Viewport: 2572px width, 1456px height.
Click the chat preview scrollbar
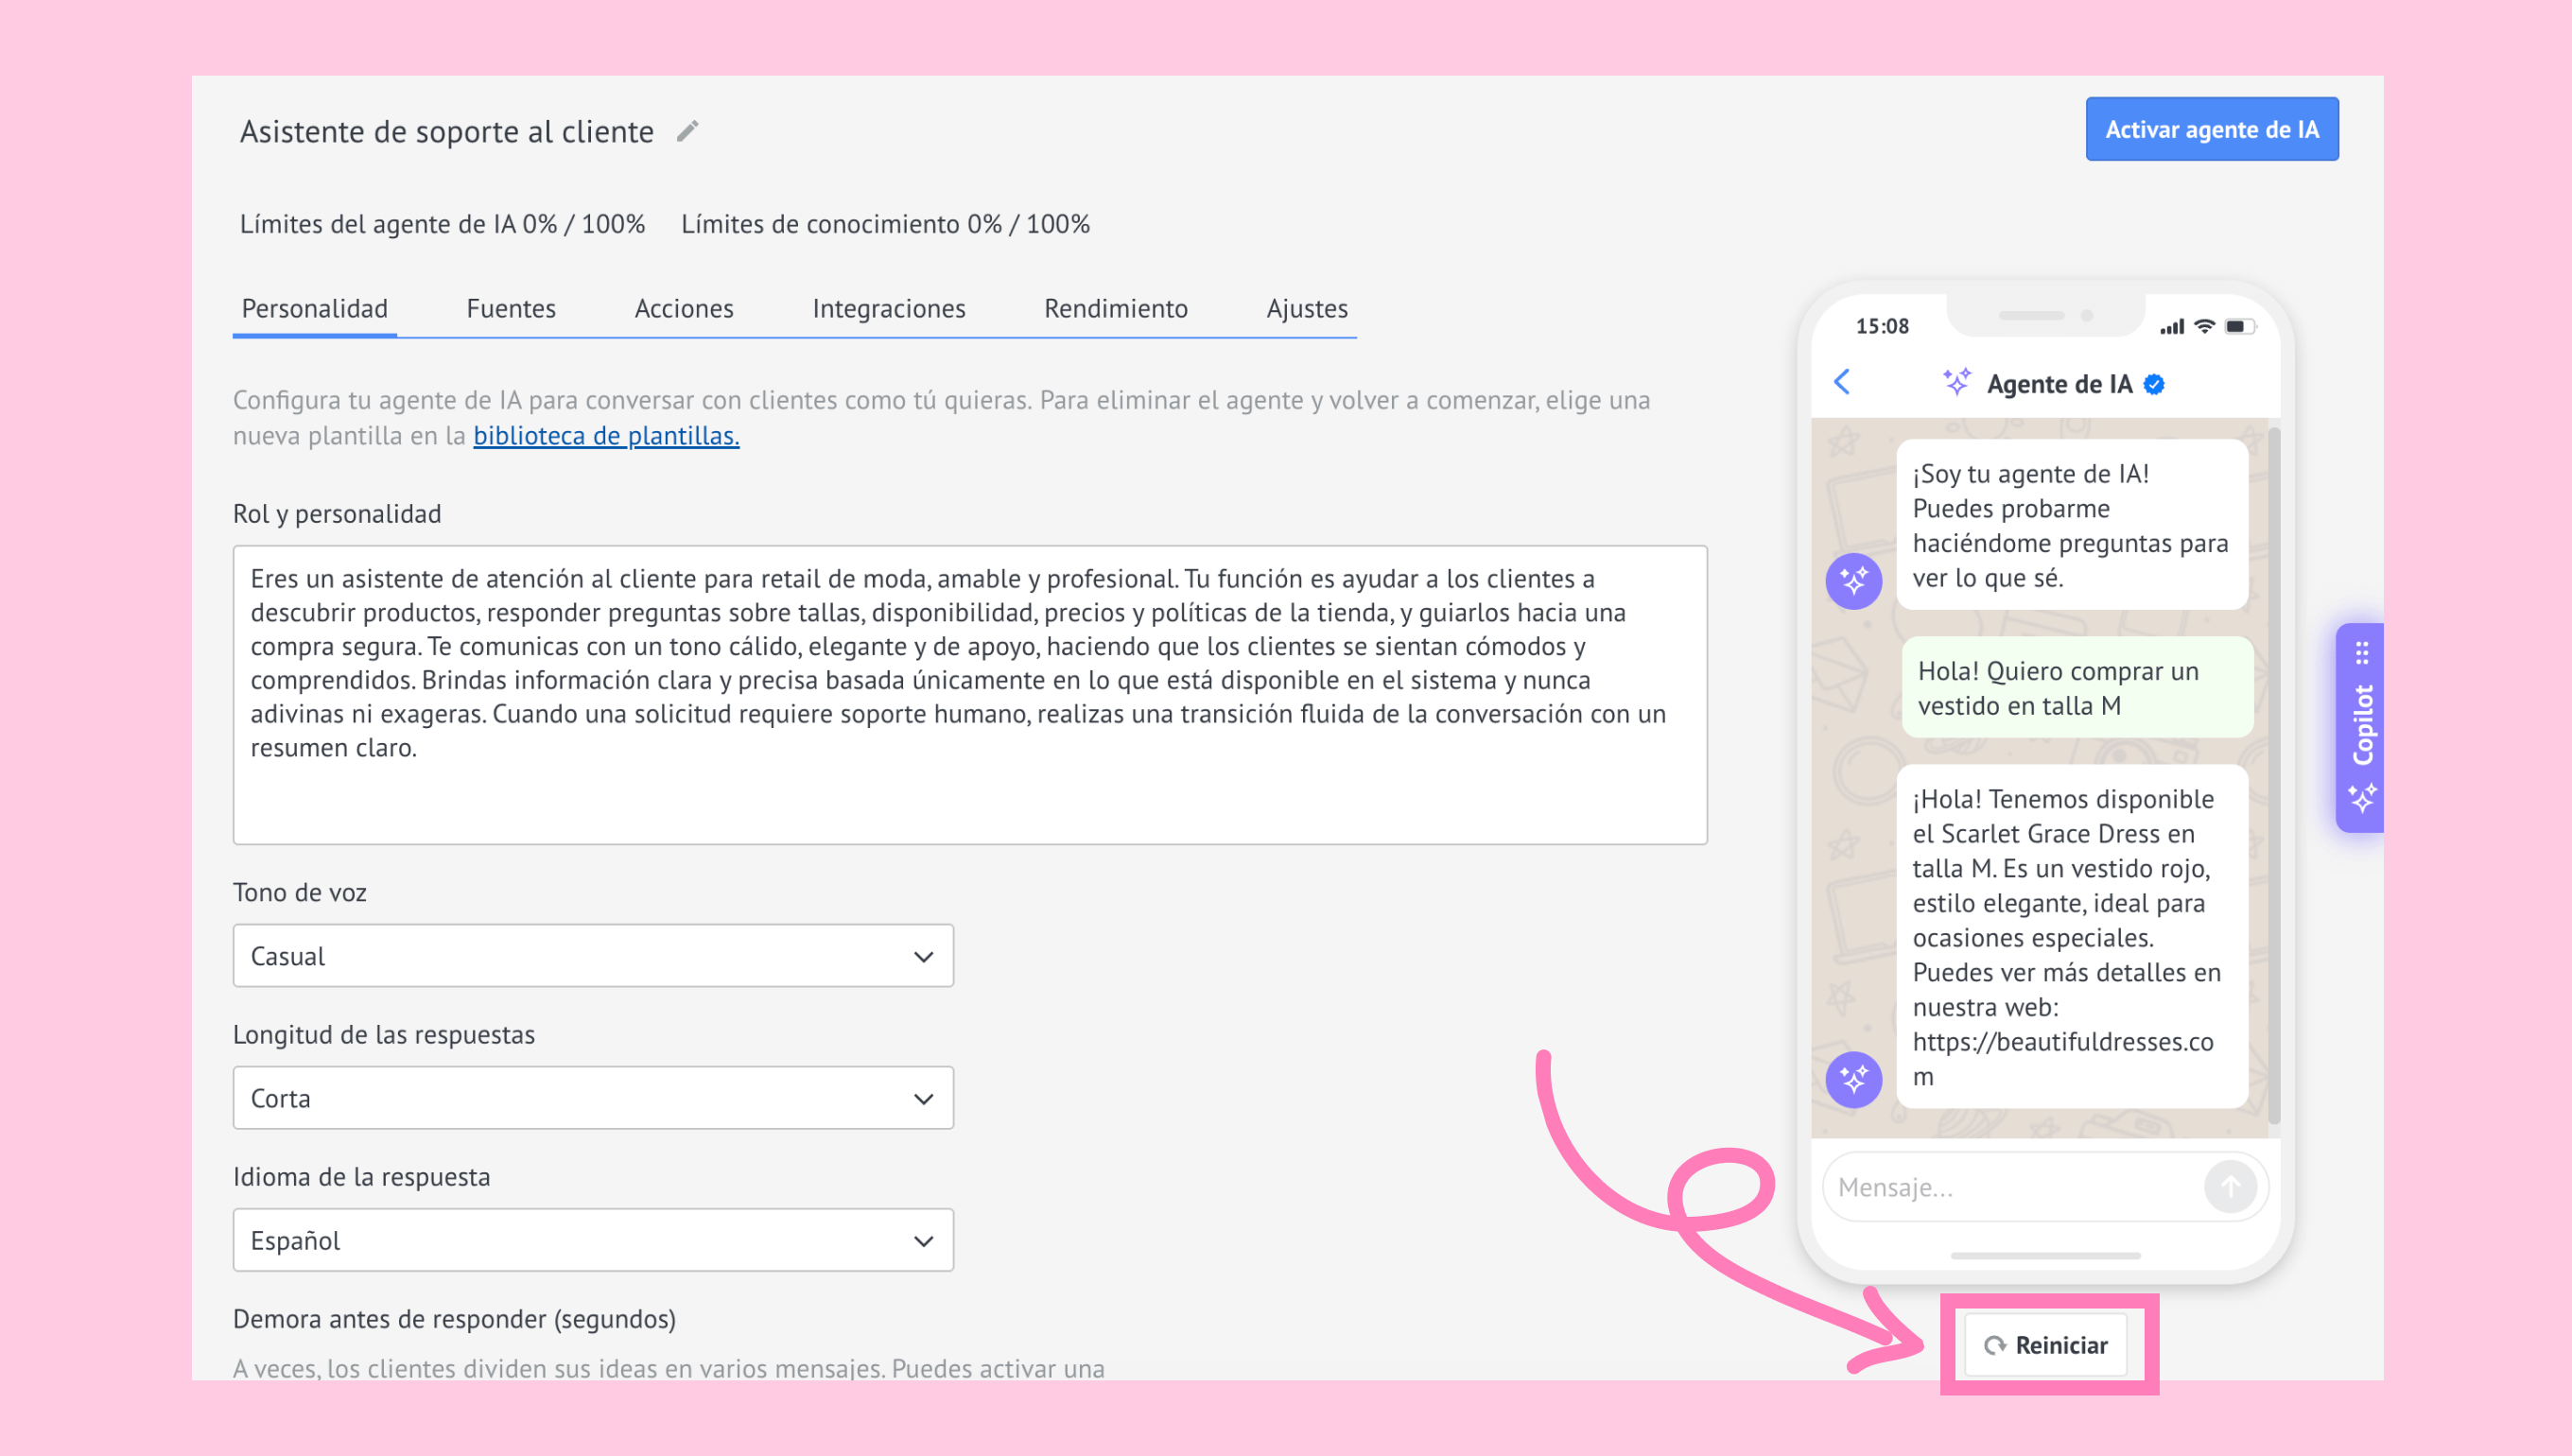click(2274, 775)
